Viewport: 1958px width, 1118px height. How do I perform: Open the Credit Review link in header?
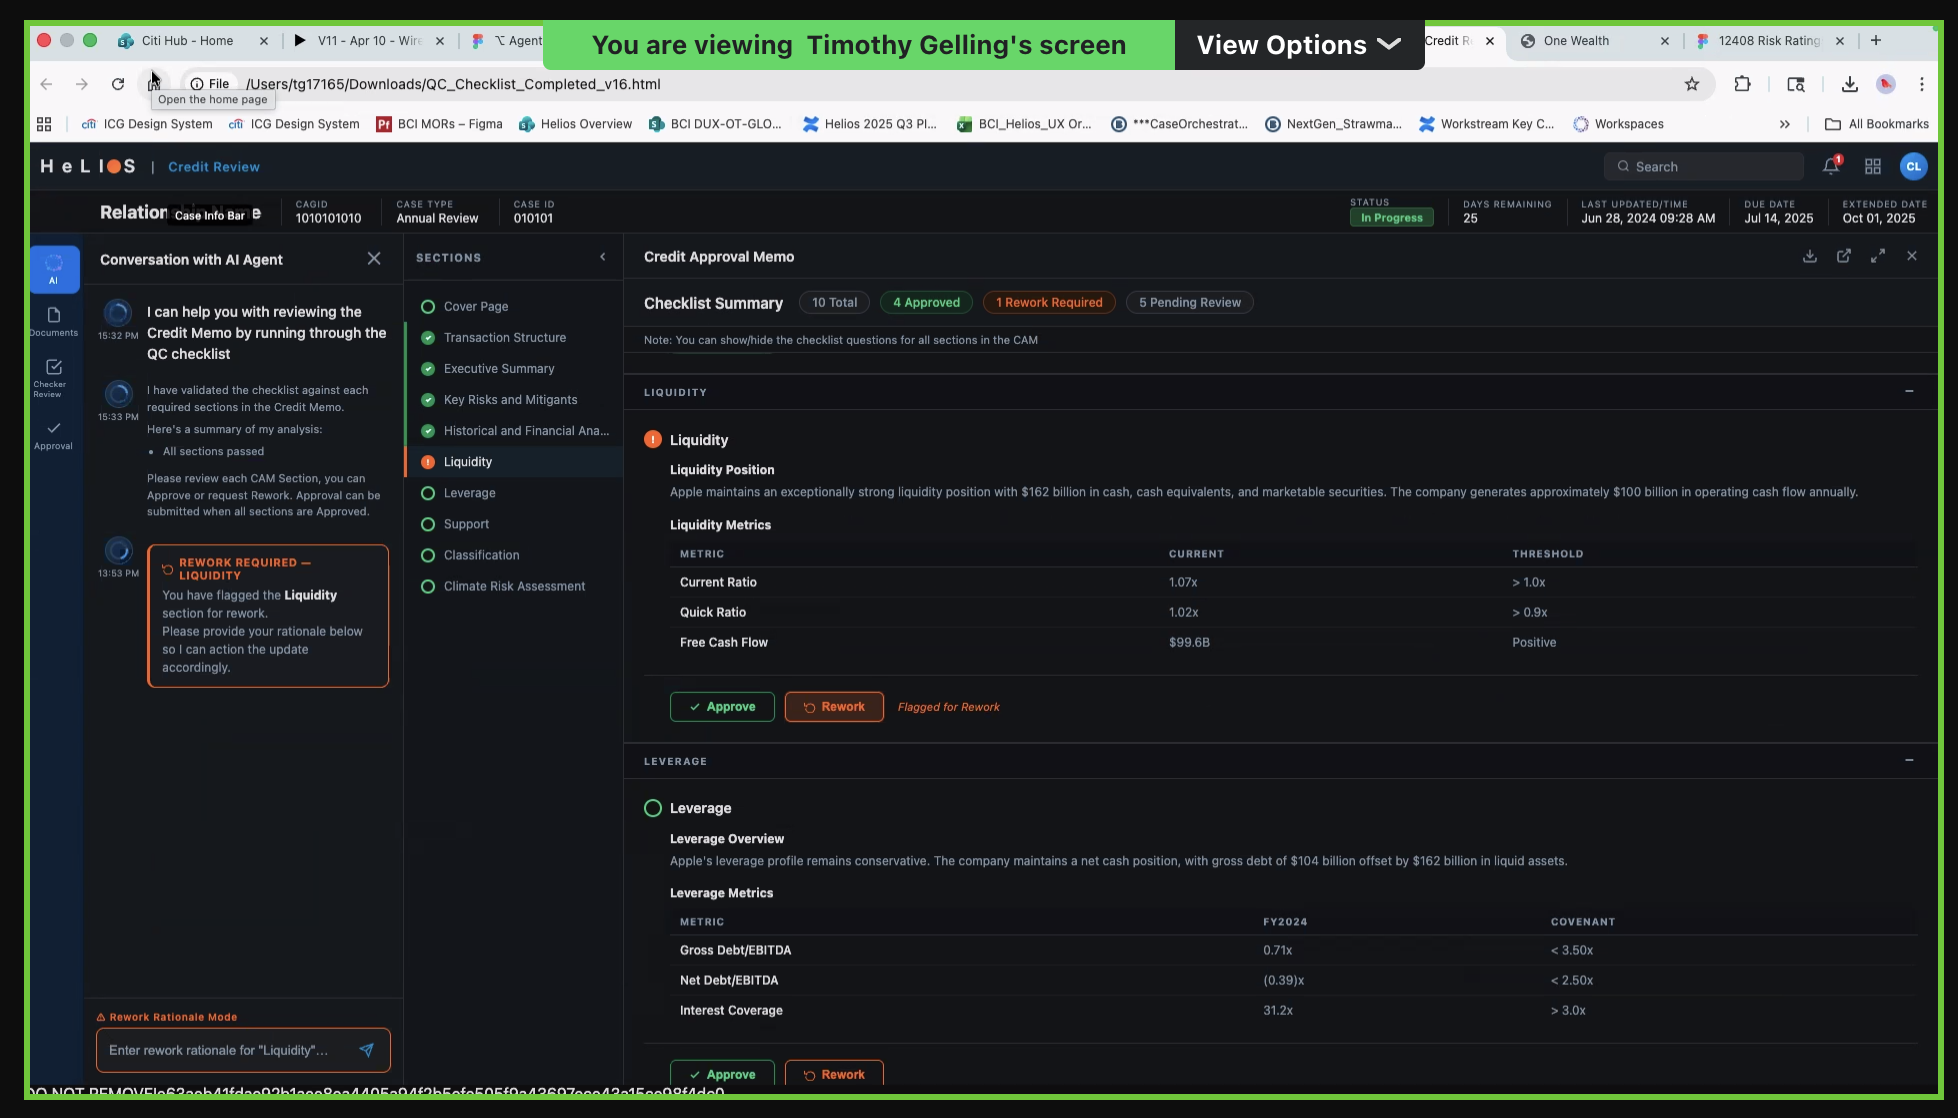pos(214,166)
